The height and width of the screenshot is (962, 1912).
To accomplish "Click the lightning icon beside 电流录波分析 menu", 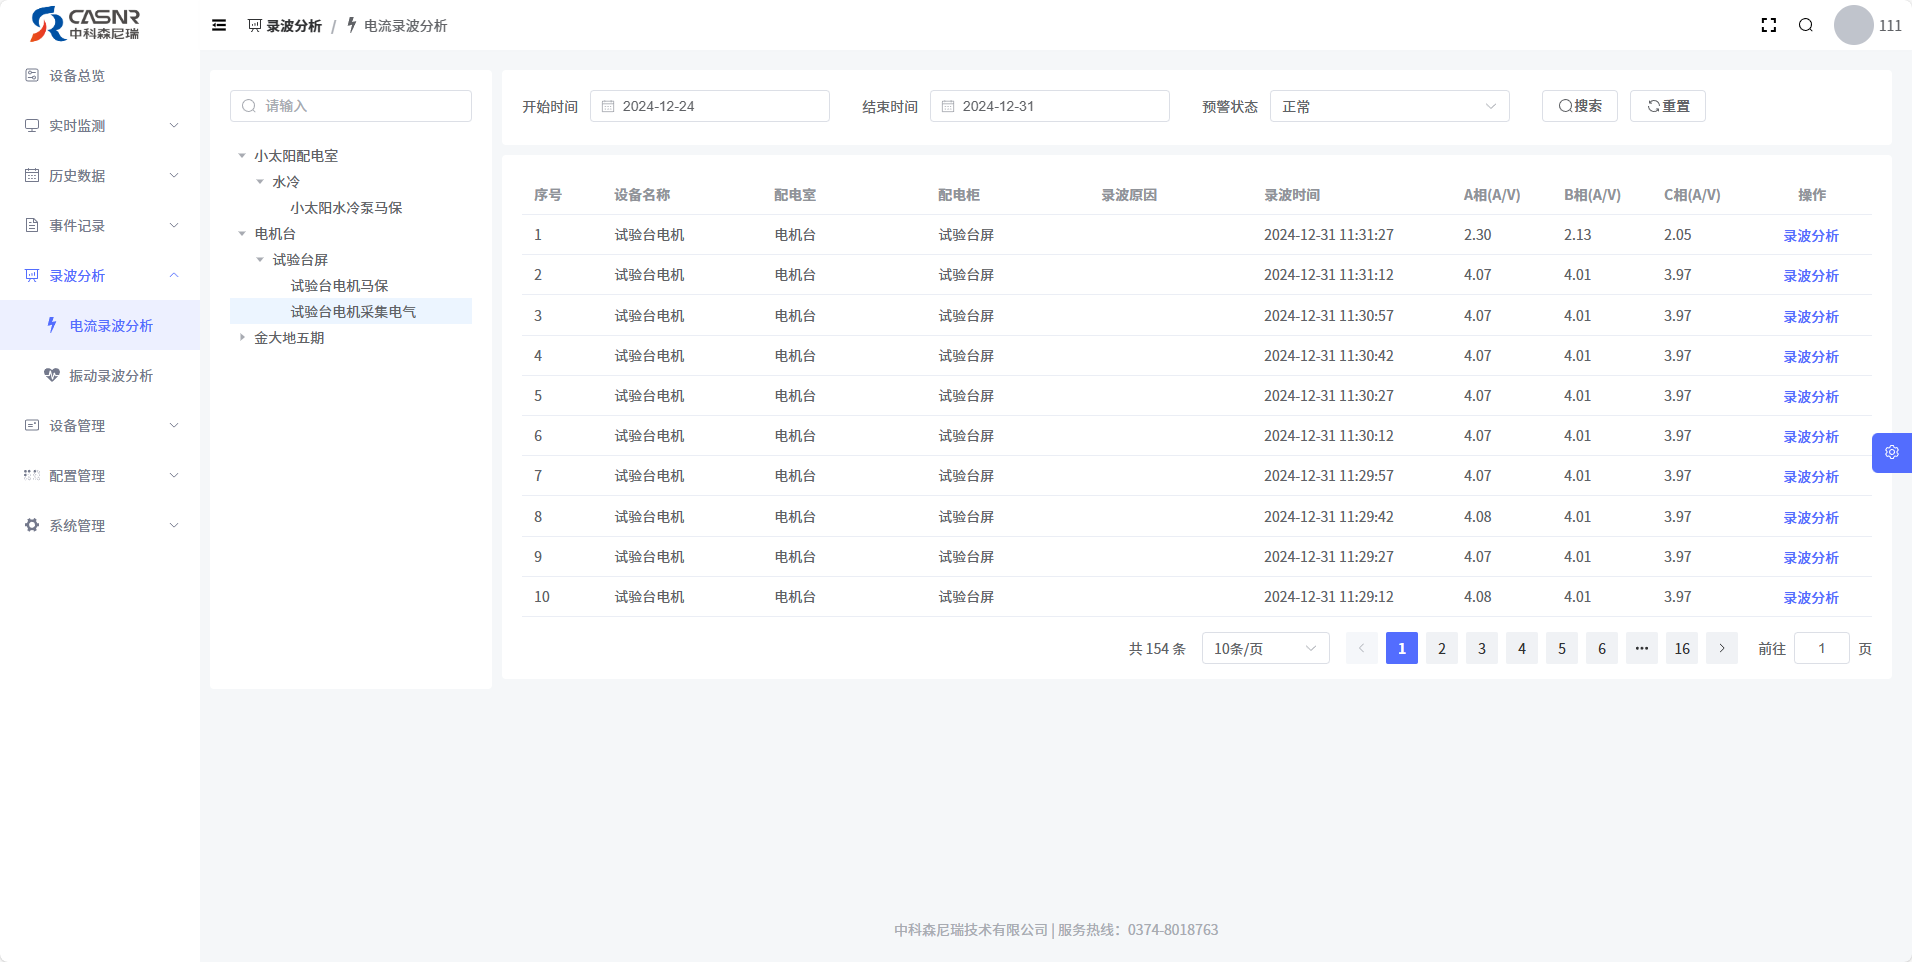I will [52, 325].
